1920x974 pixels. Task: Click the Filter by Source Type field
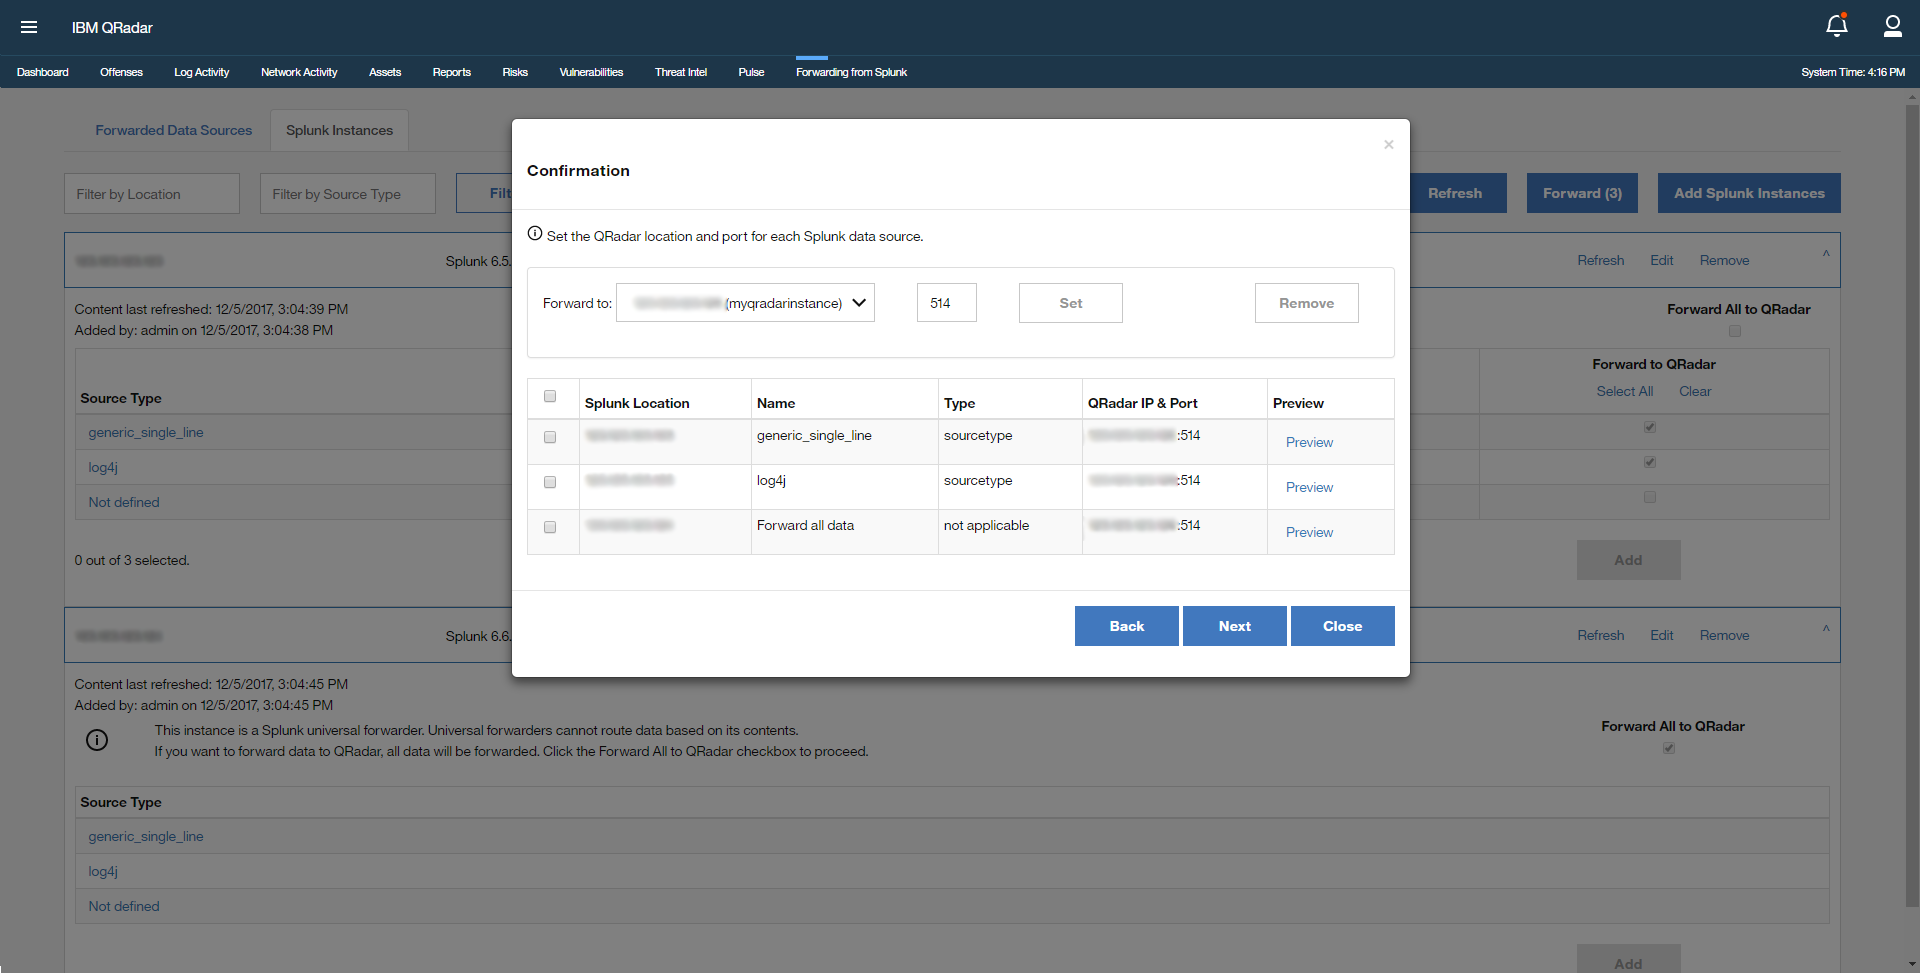(348, 194)
